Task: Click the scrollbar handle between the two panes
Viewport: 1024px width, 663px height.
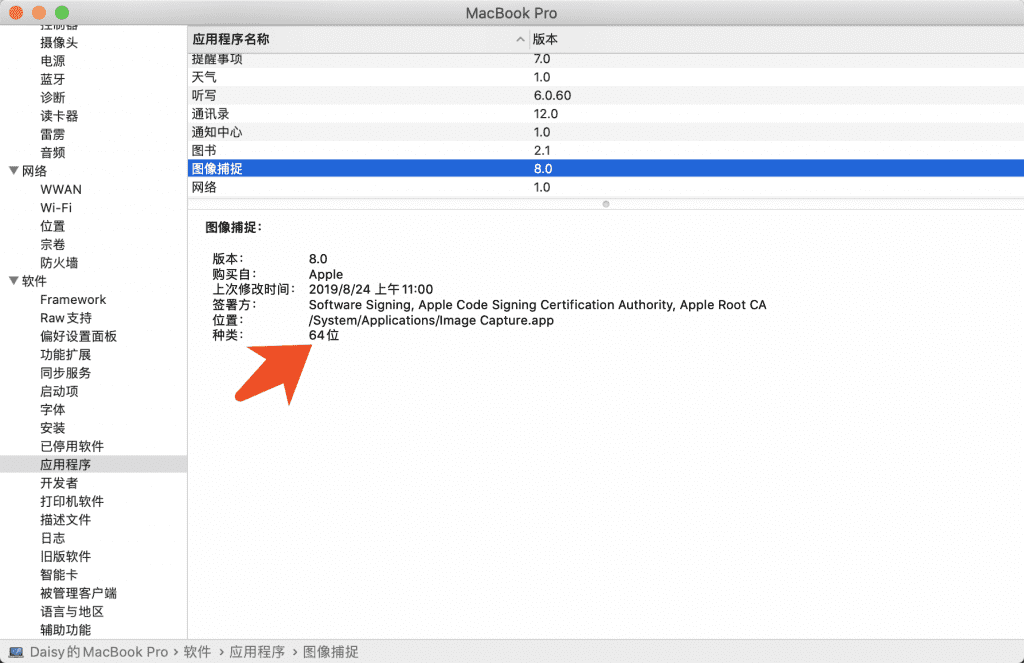Action: [605, 203]
